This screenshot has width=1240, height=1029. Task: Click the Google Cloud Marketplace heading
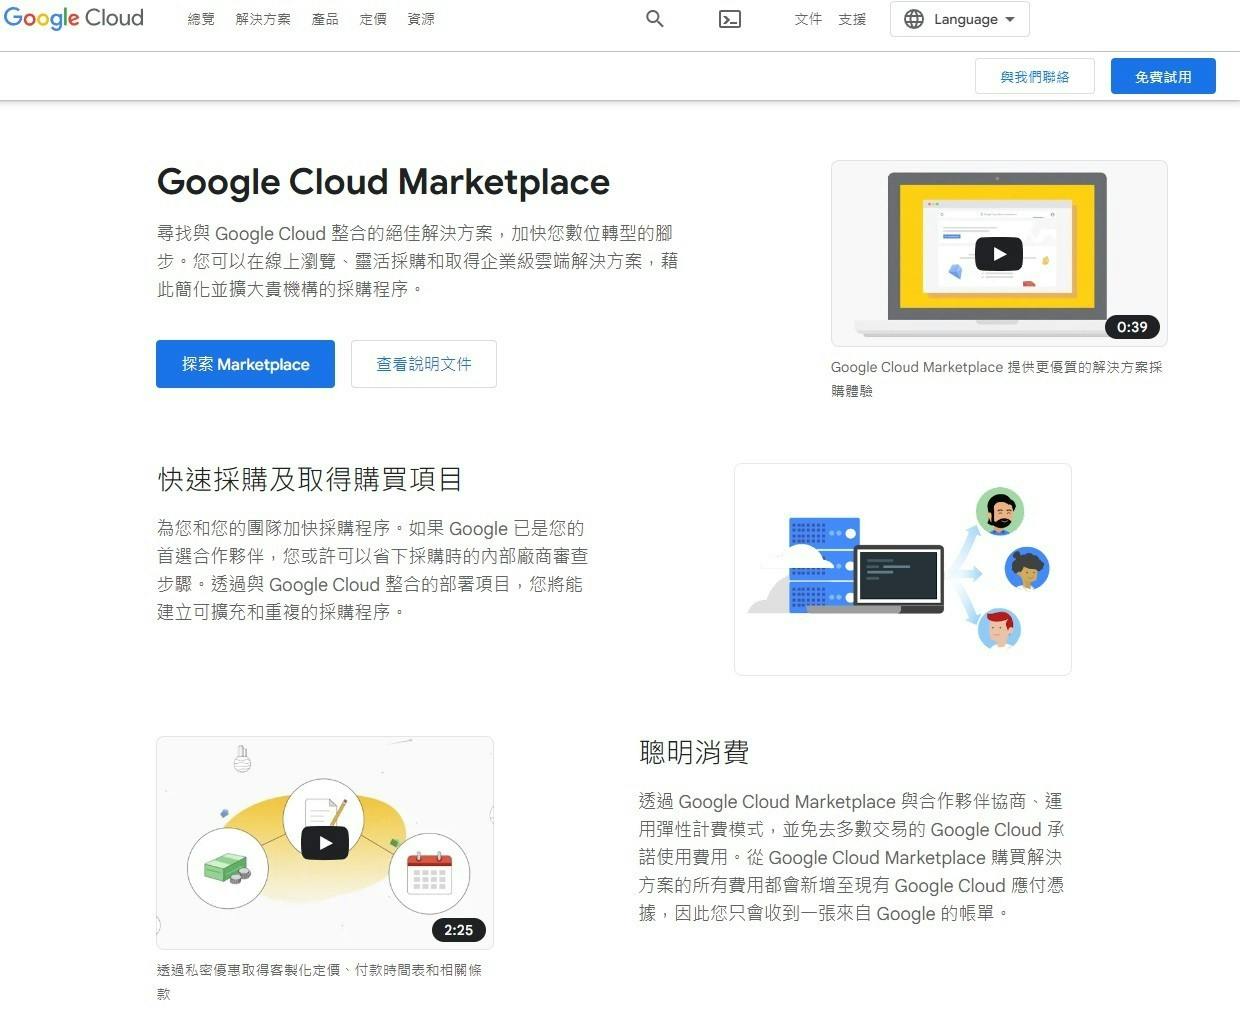coord(383,182)
